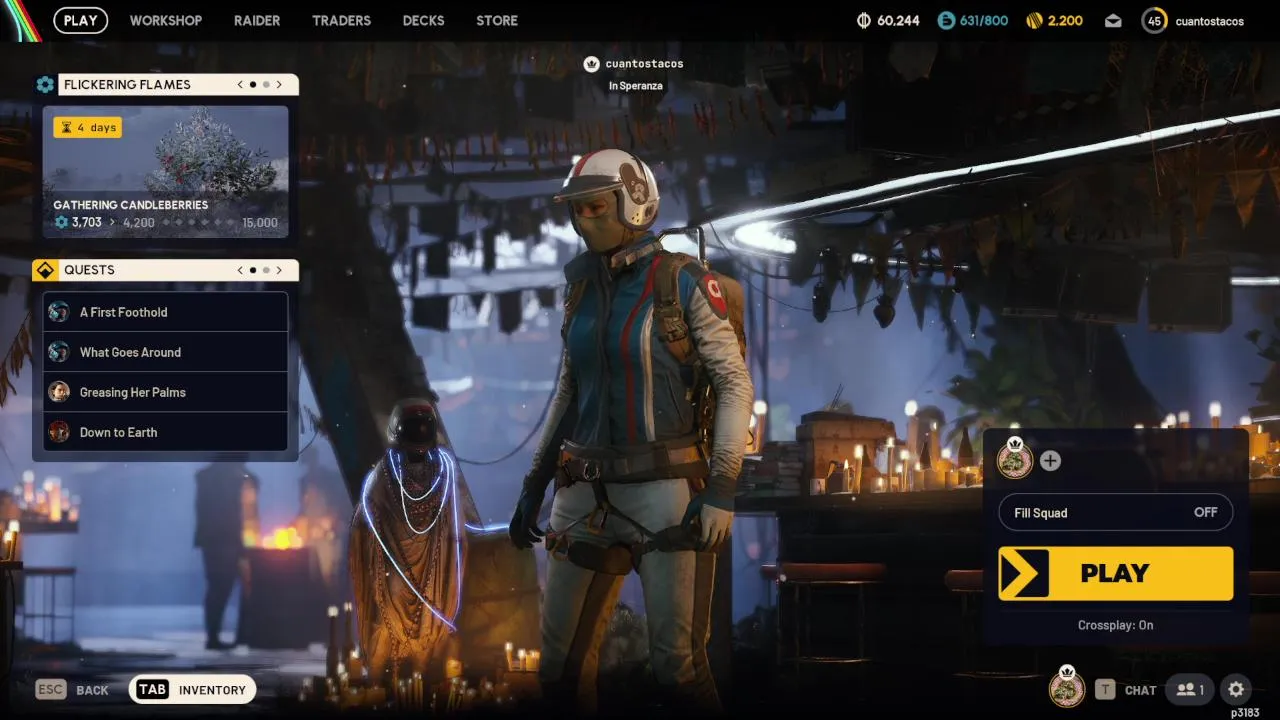The width and height of the screenshot is (1280, 720).
Task: Open the settings gear icon
Action: coord(1236,689)
